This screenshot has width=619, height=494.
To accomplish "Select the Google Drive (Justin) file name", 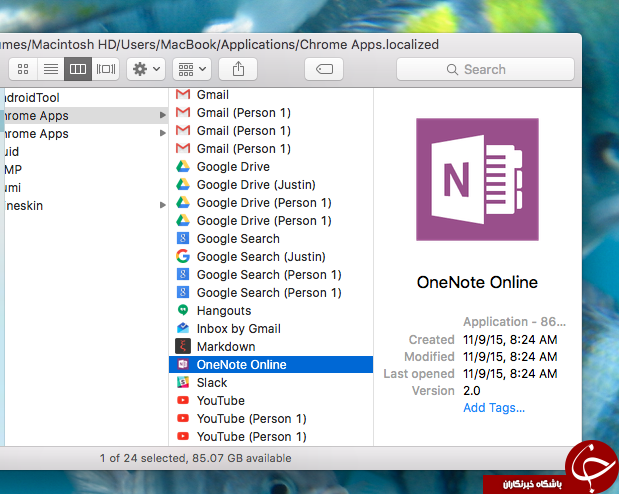I will [256, 185].
